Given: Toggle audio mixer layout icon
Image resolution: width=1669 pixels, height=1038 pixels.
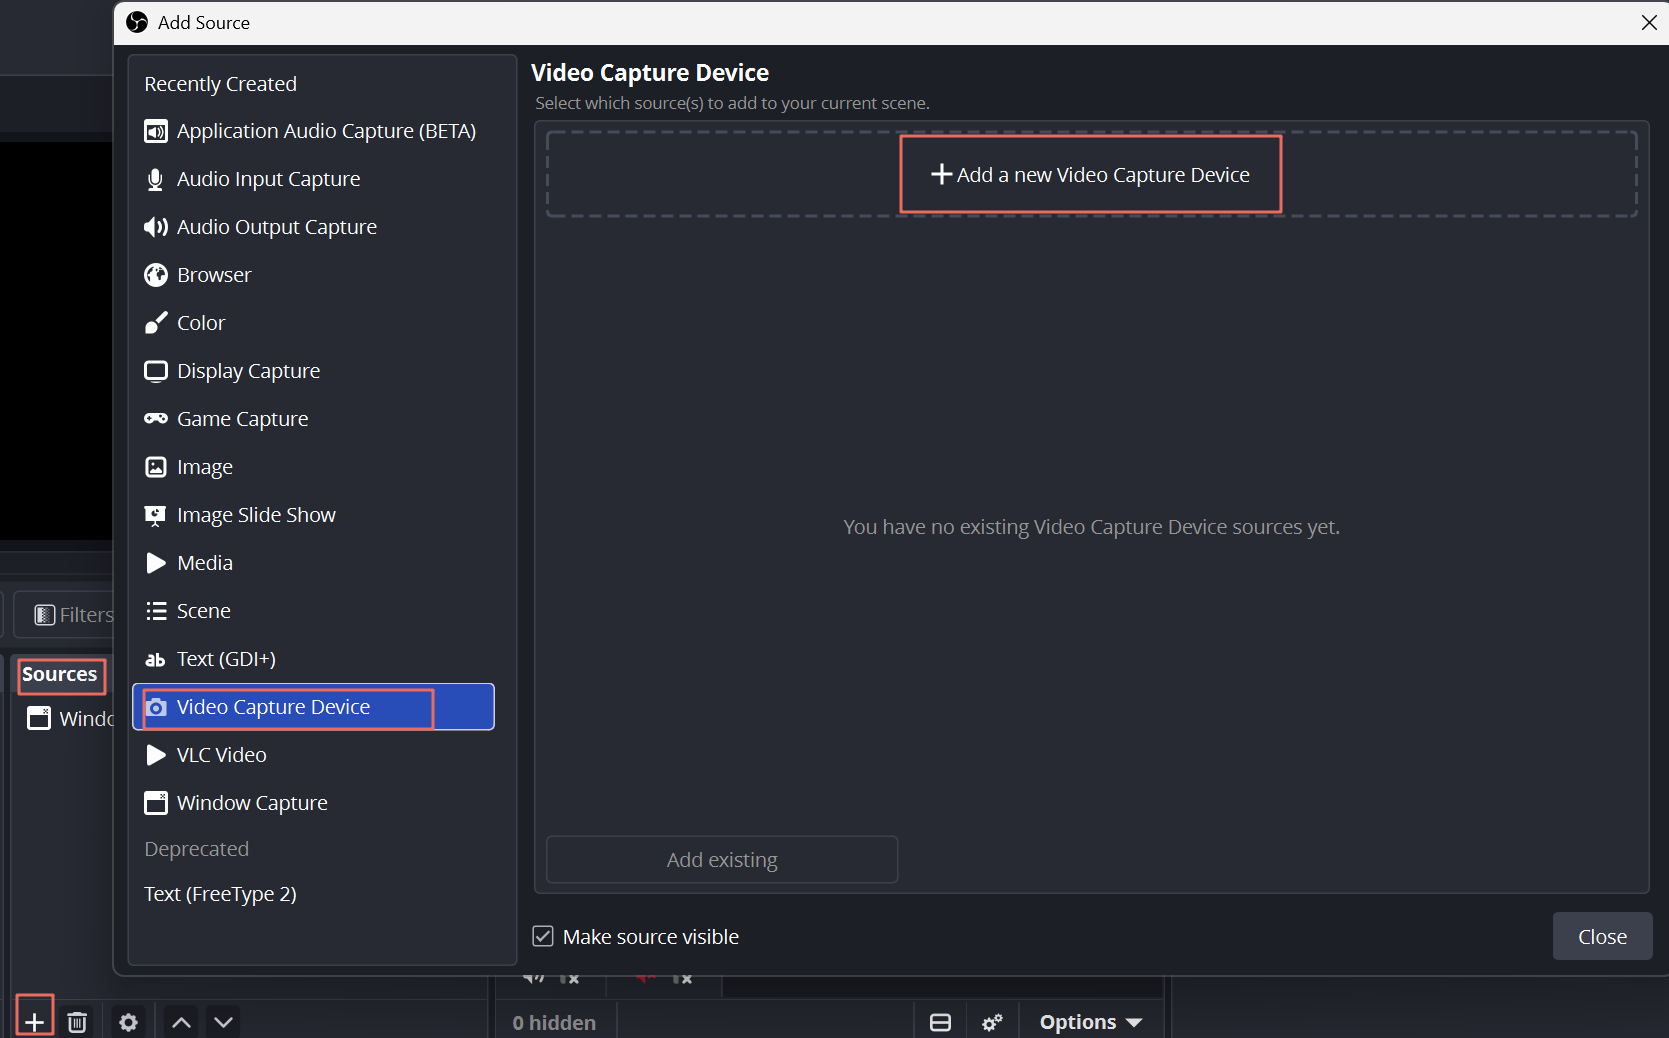Looking at the screenshot, I should [x=941, y=1022].
